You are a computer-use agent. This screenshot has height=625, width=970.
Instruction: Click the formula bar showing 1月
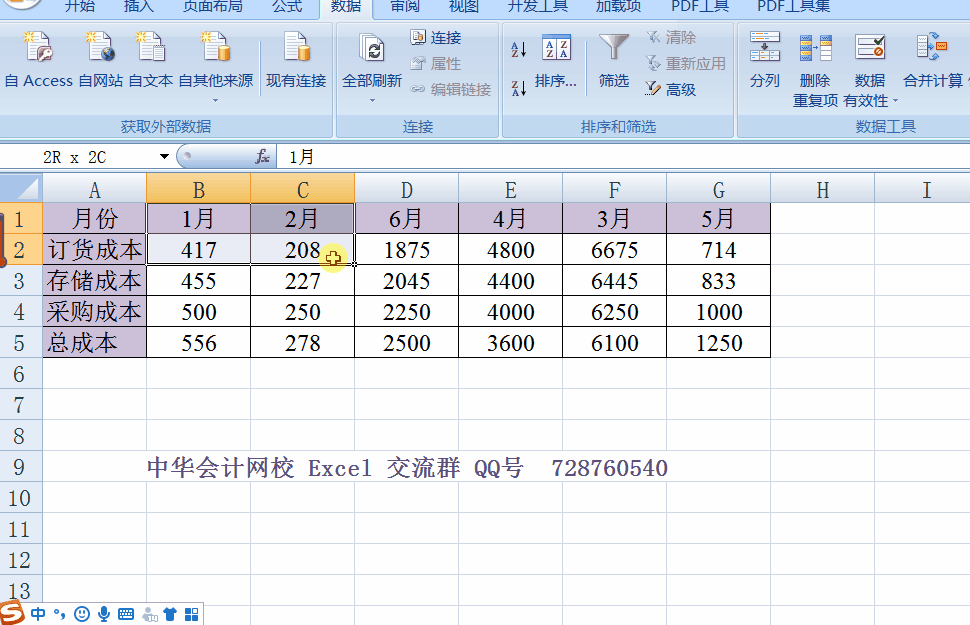tap(622, 157)
